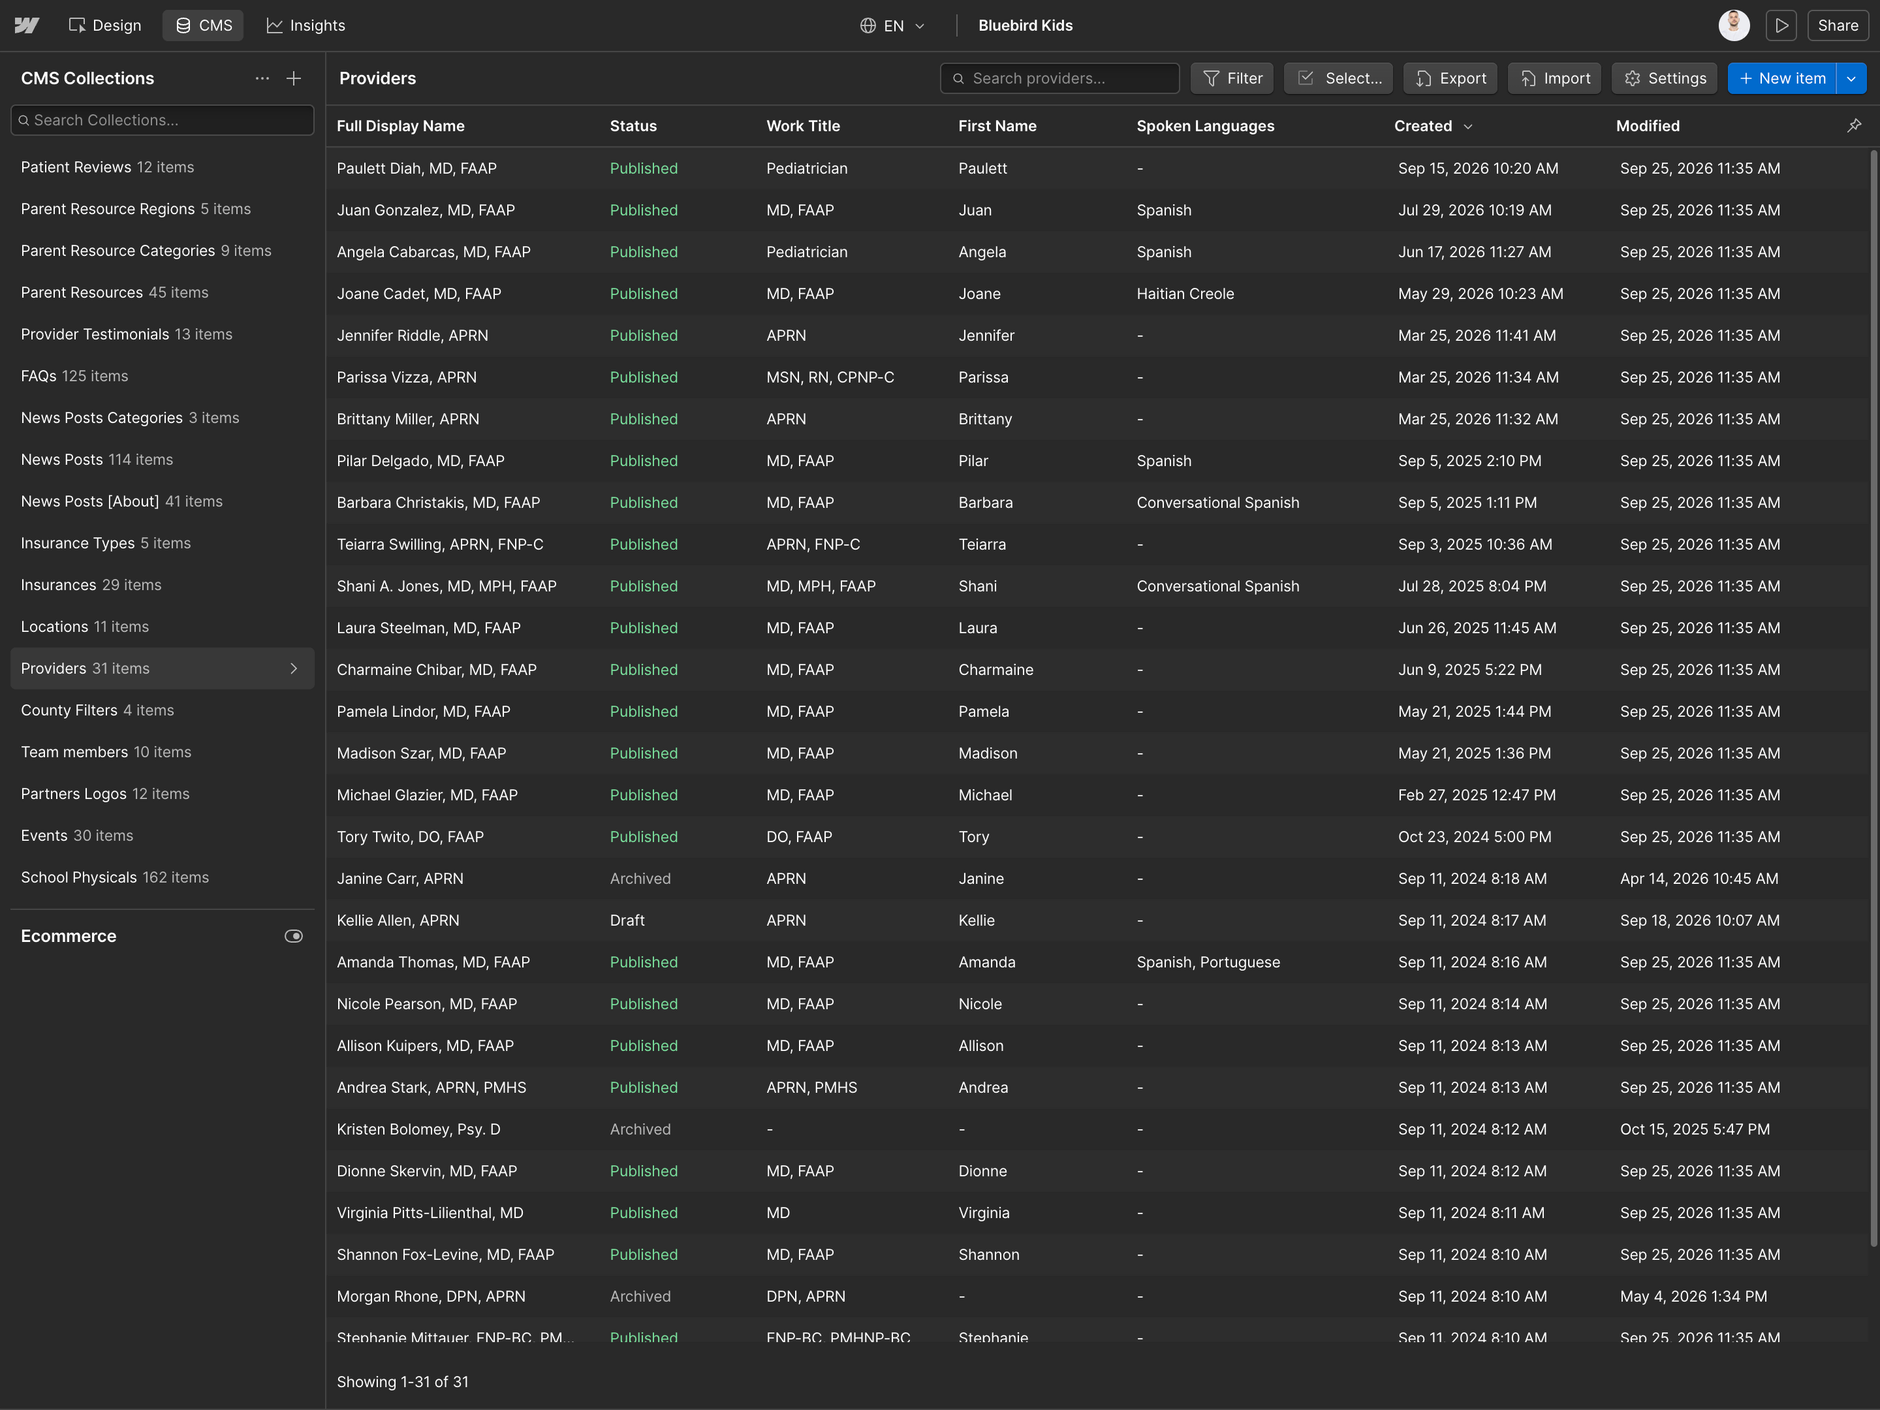Create a New item
The image size is (1880, 1410).
pyautogui.click(x=1782, y=78)
